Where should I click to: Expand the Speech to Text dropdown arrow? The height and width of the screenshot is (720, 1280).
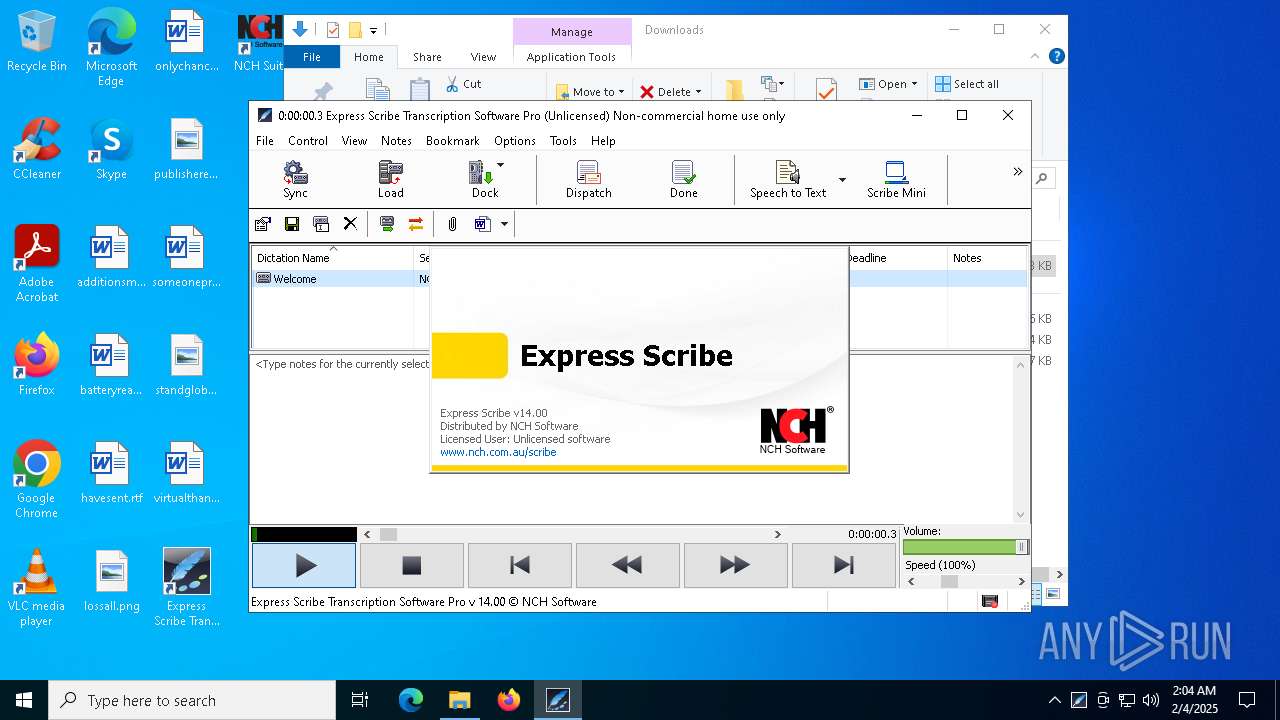(842, 180)
